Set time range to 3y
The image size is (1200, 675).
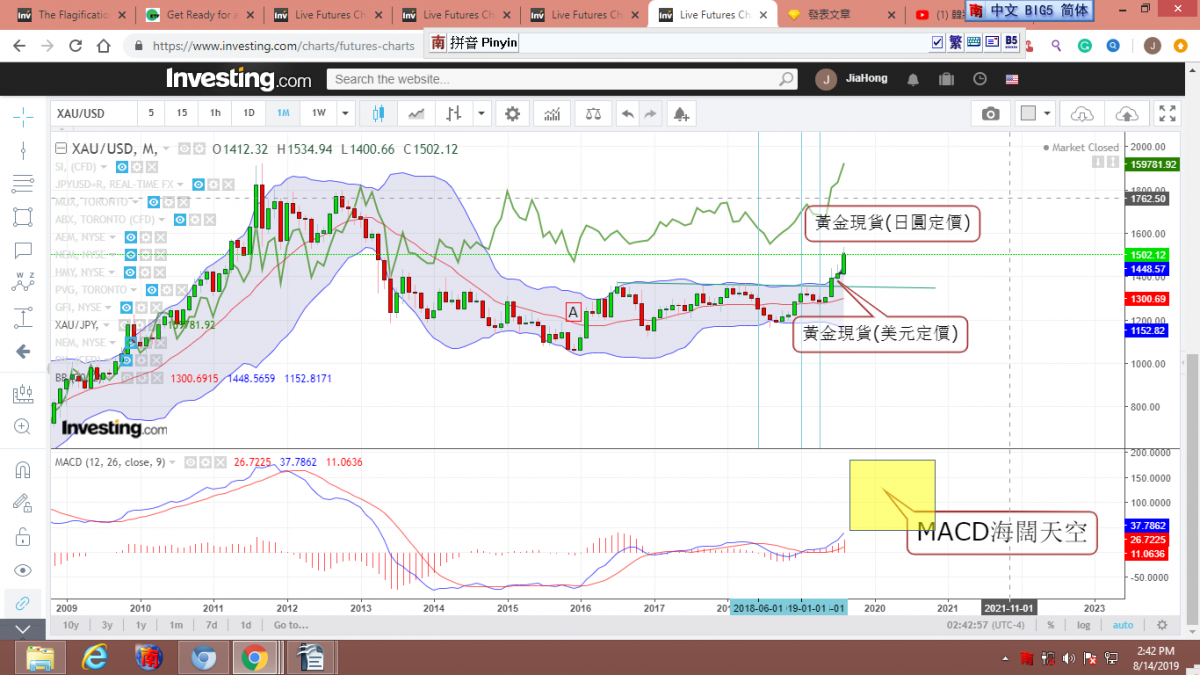point(107,625)
